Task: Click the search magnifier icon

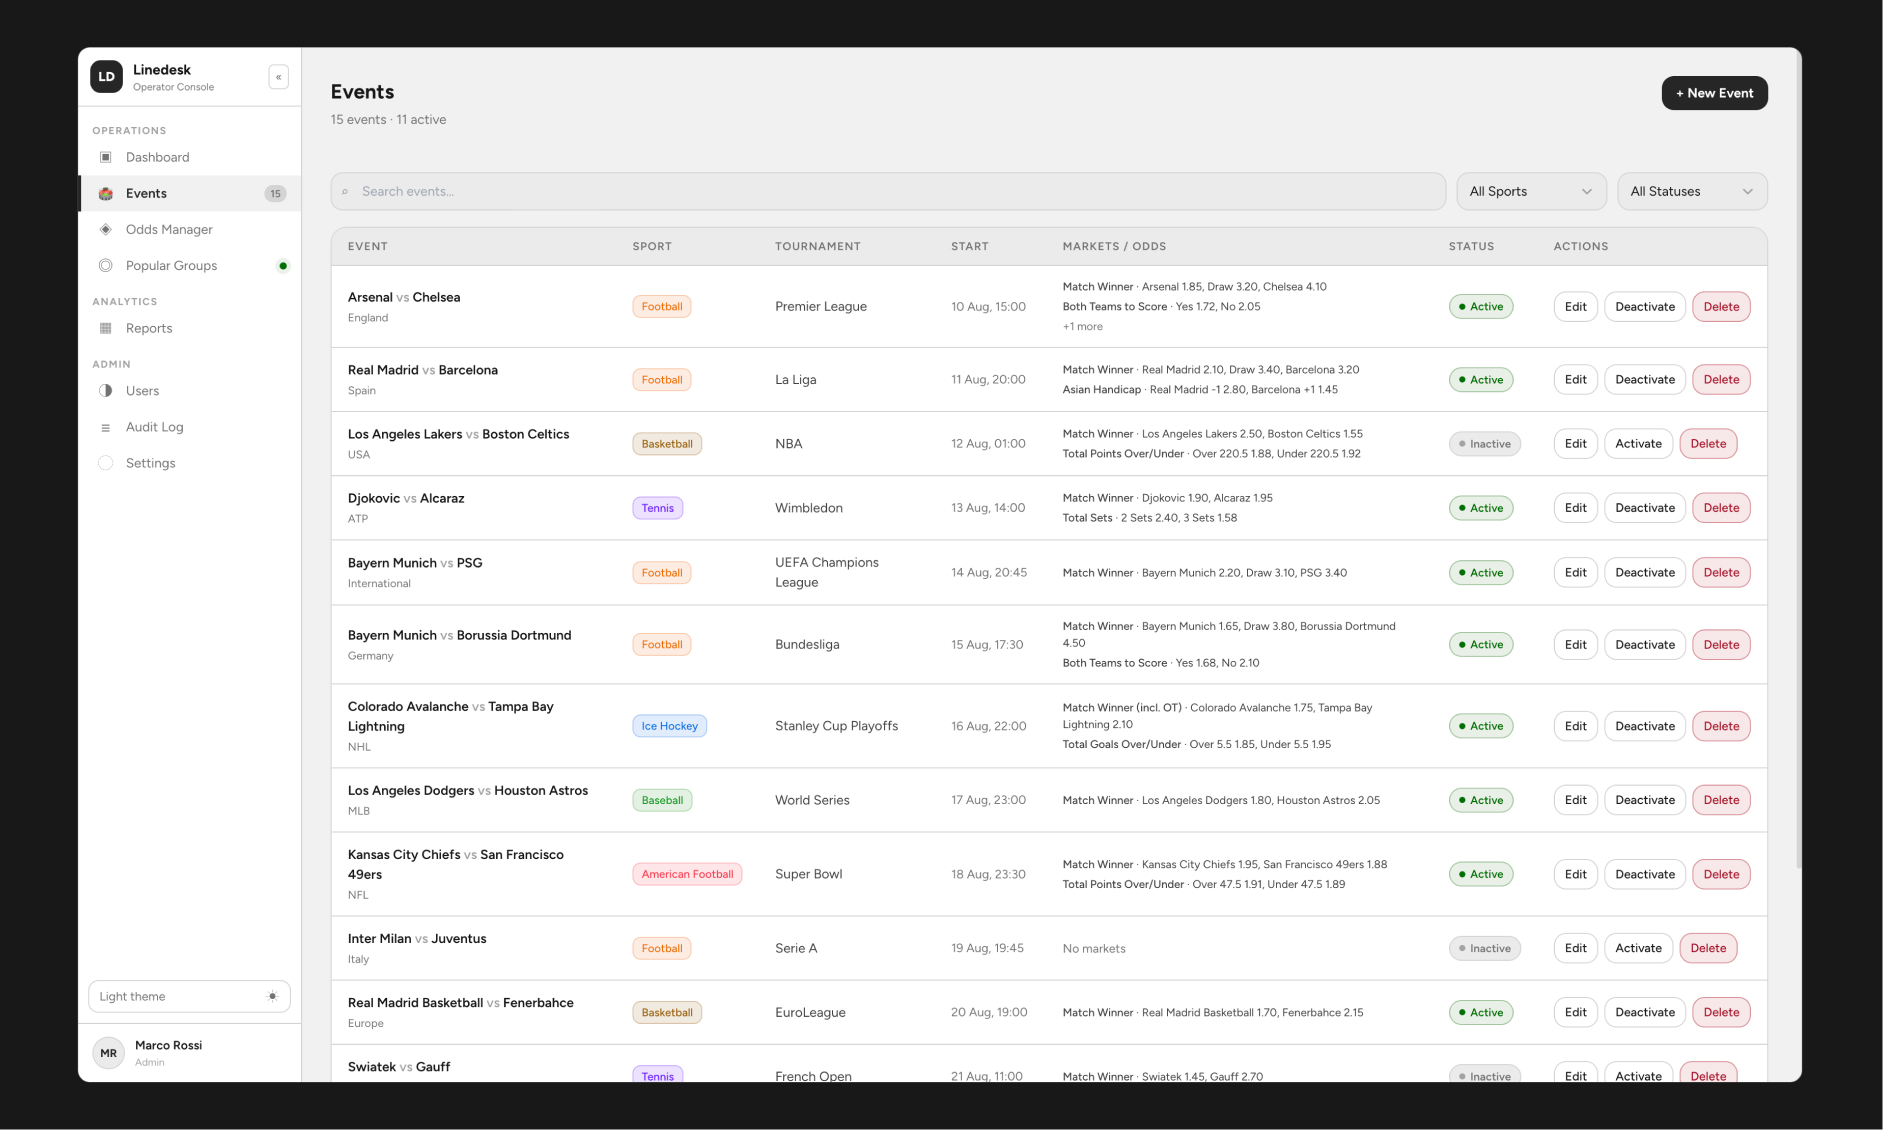Action: pyautogui.click(x=345, y=192)
